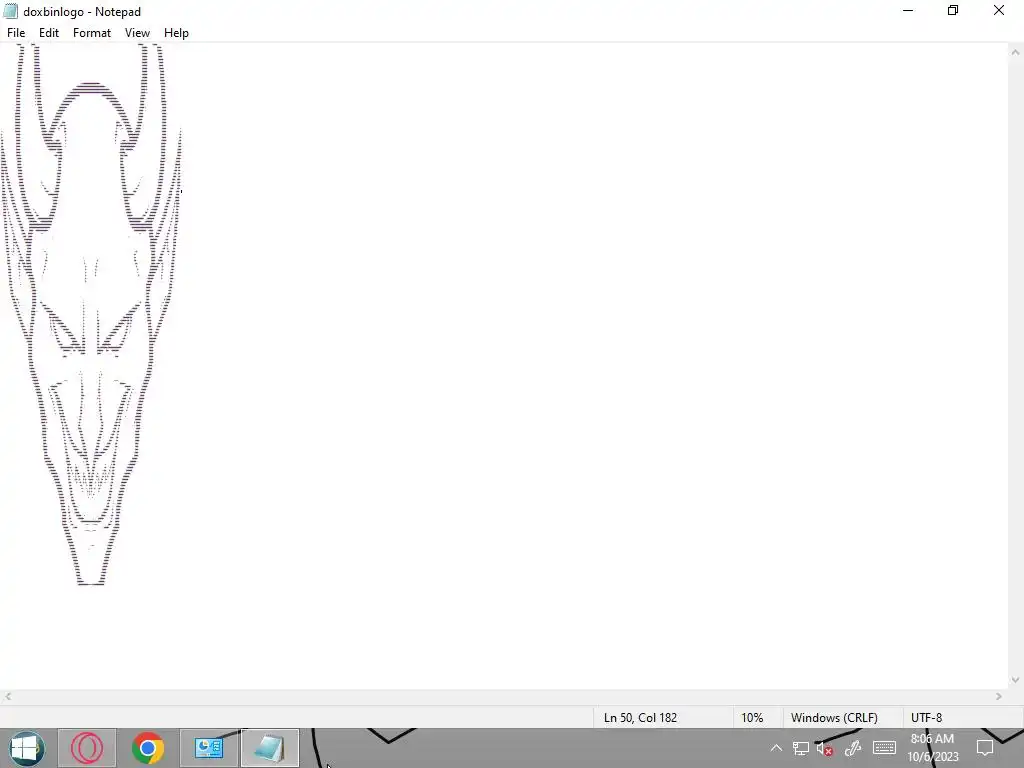Click the 10% zoom status entry
Screen dimensions: 1024x768
752,718
